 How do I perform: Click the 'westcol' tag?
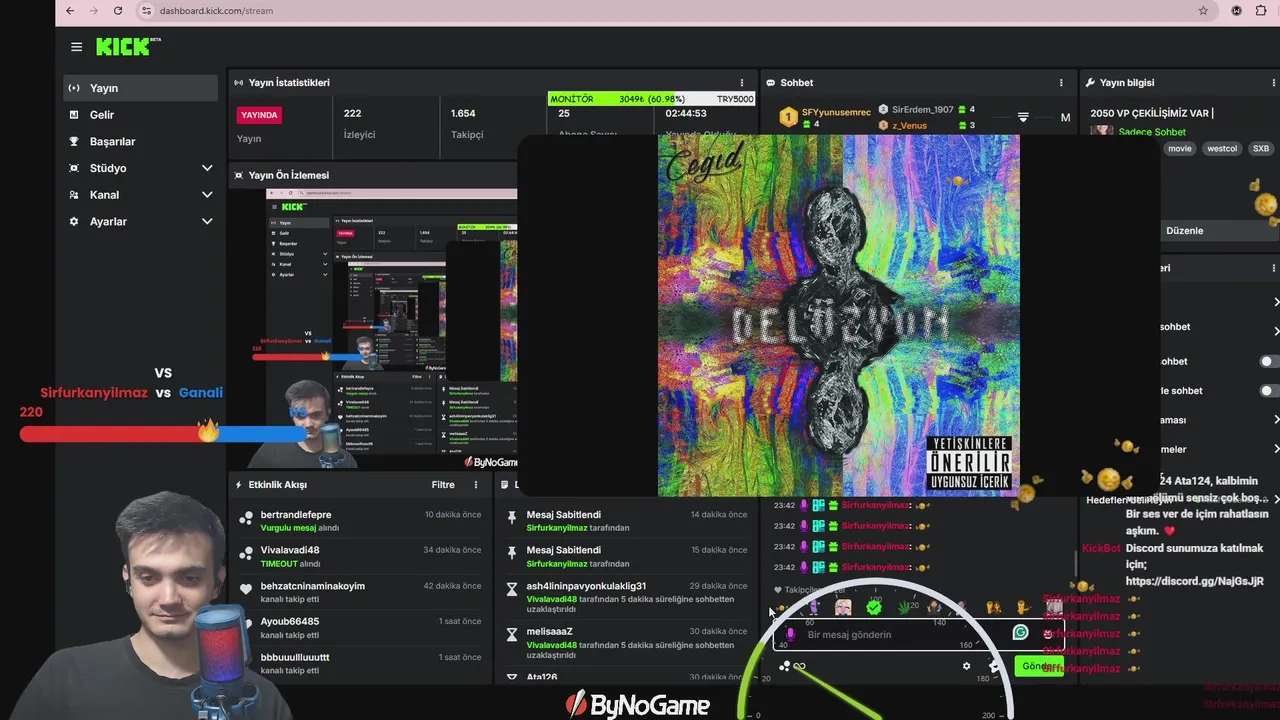[x=1222, y=148]
